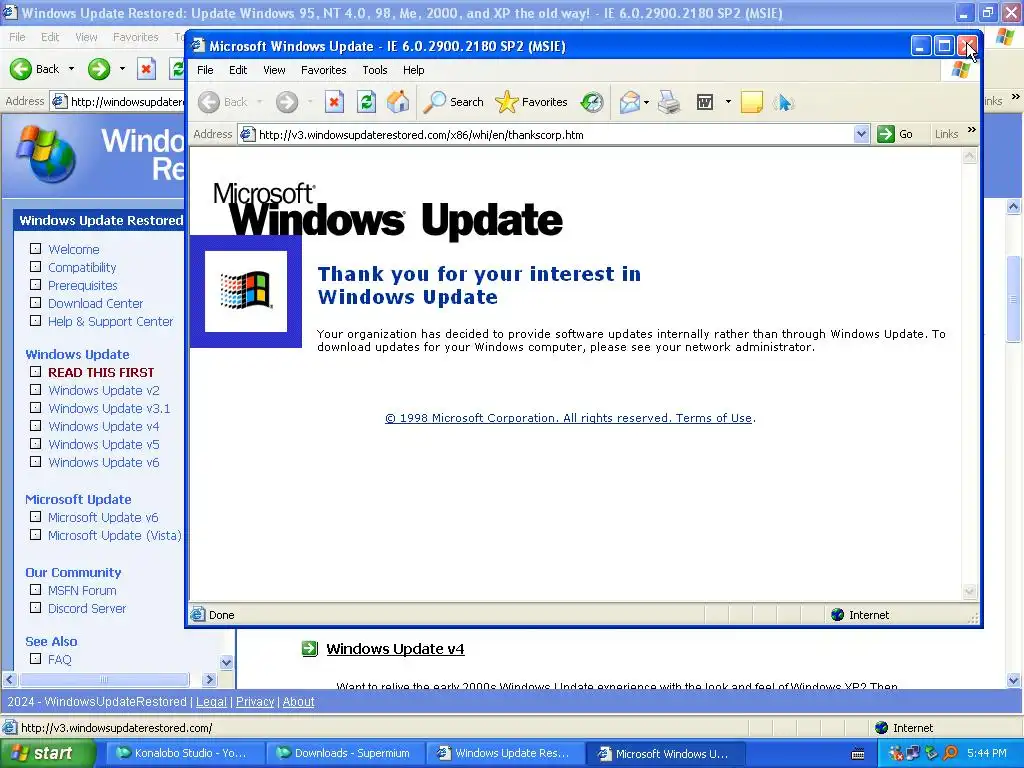Viewport: 1024px width, 768px height.
Task: Open Discord Server sidebar item
Action: pyautogui.click(x=87, y=608)
